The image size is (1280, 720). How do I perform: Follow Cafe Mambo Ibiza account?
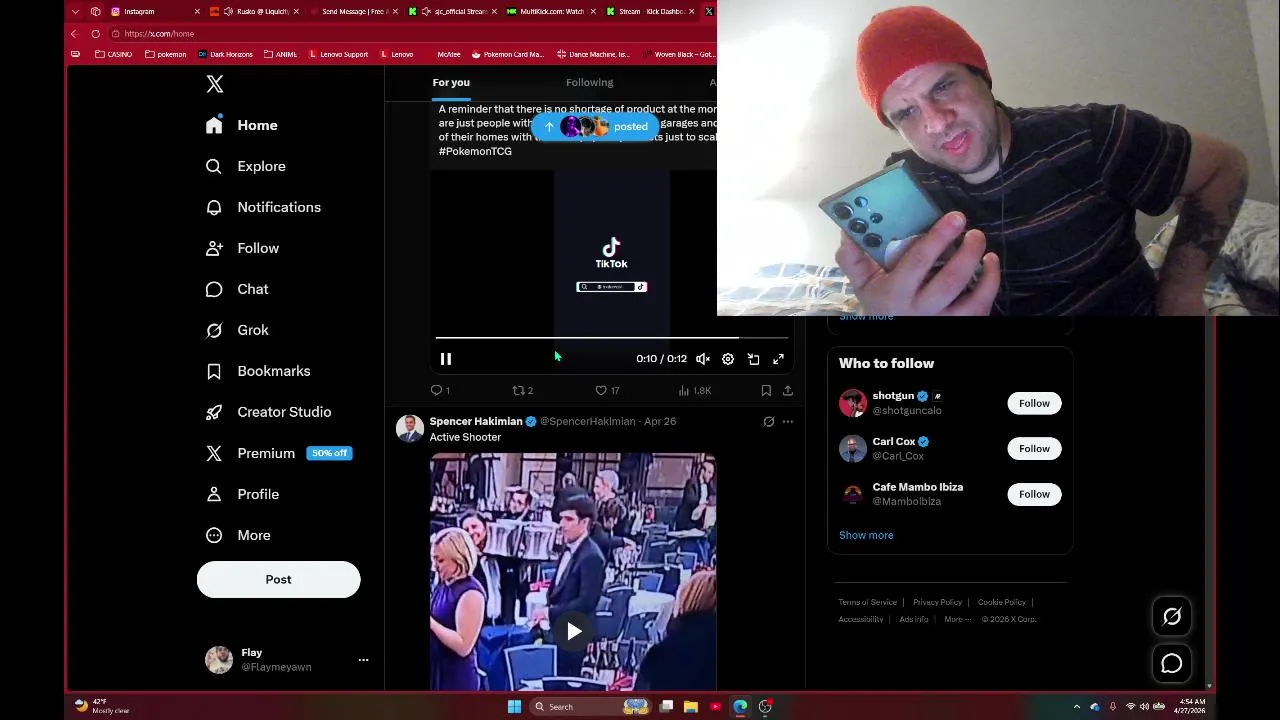(1034, 494)
